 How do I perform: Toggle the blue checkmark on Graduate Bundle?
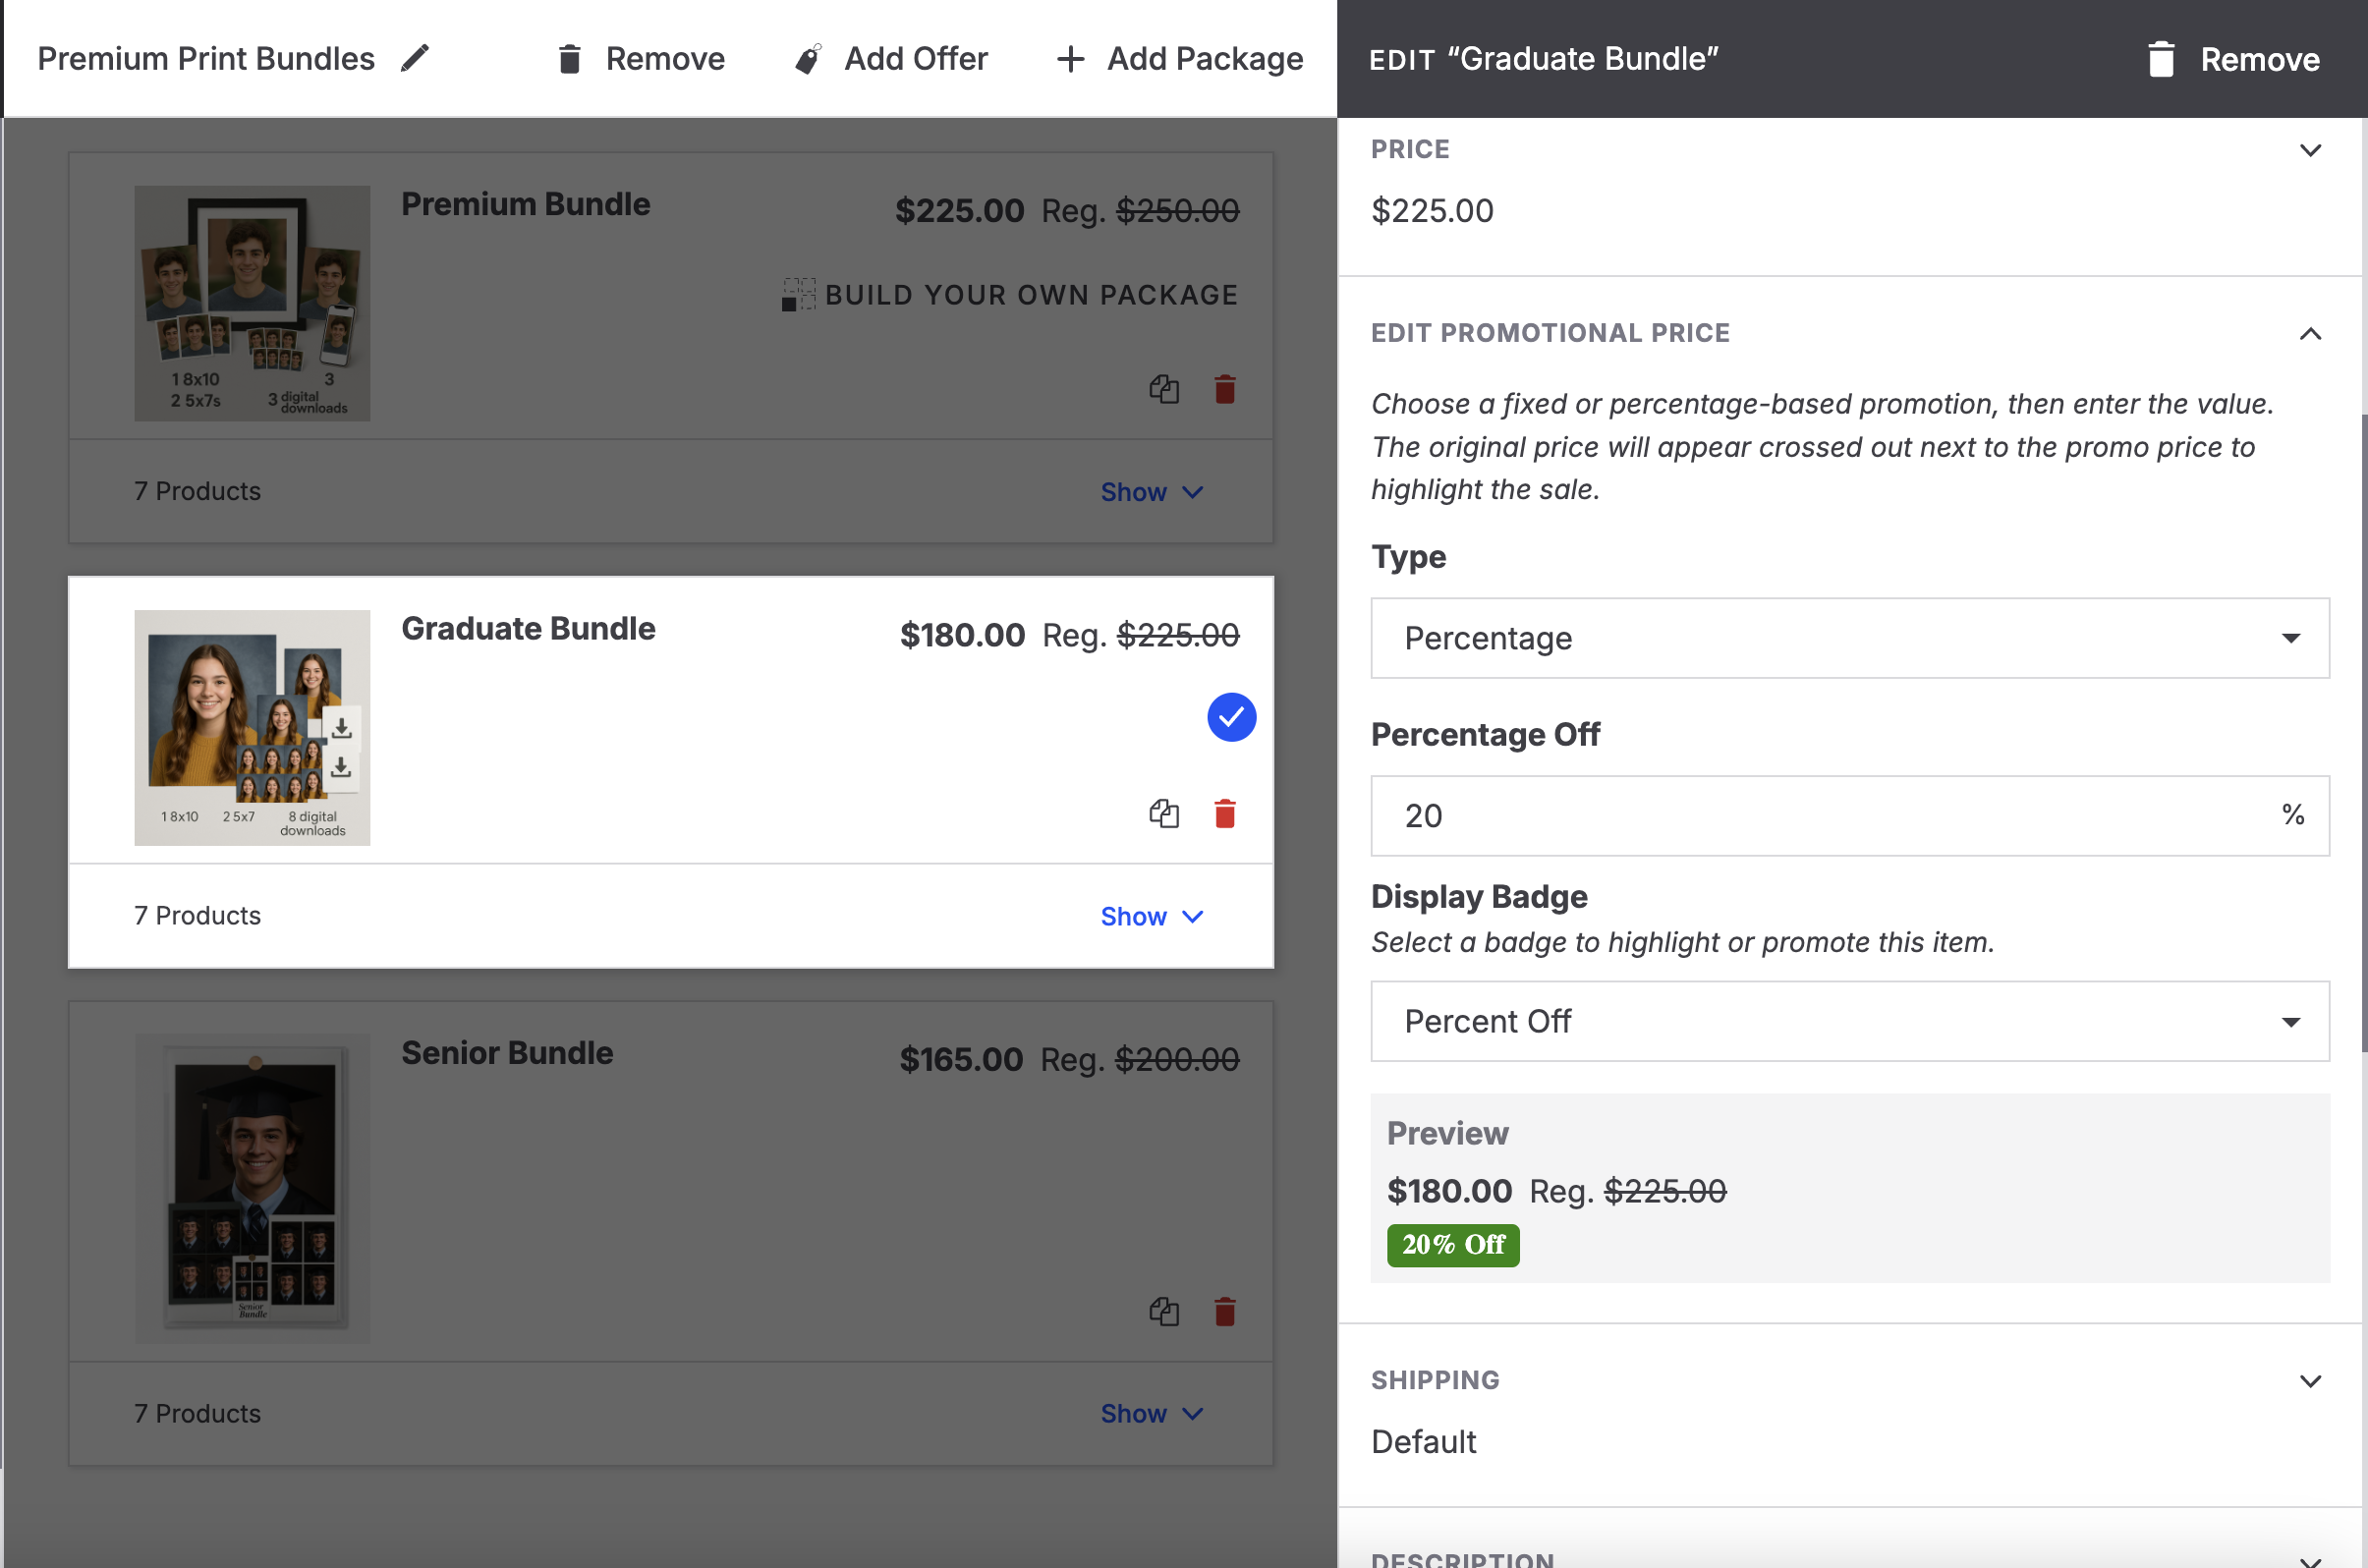point(1231,717)
